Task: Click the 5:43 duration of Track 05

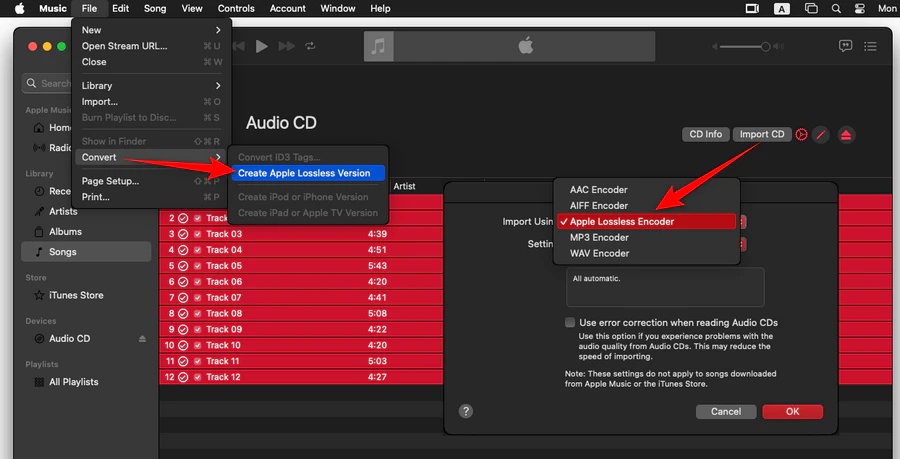Action: click(x=377, y=266)
